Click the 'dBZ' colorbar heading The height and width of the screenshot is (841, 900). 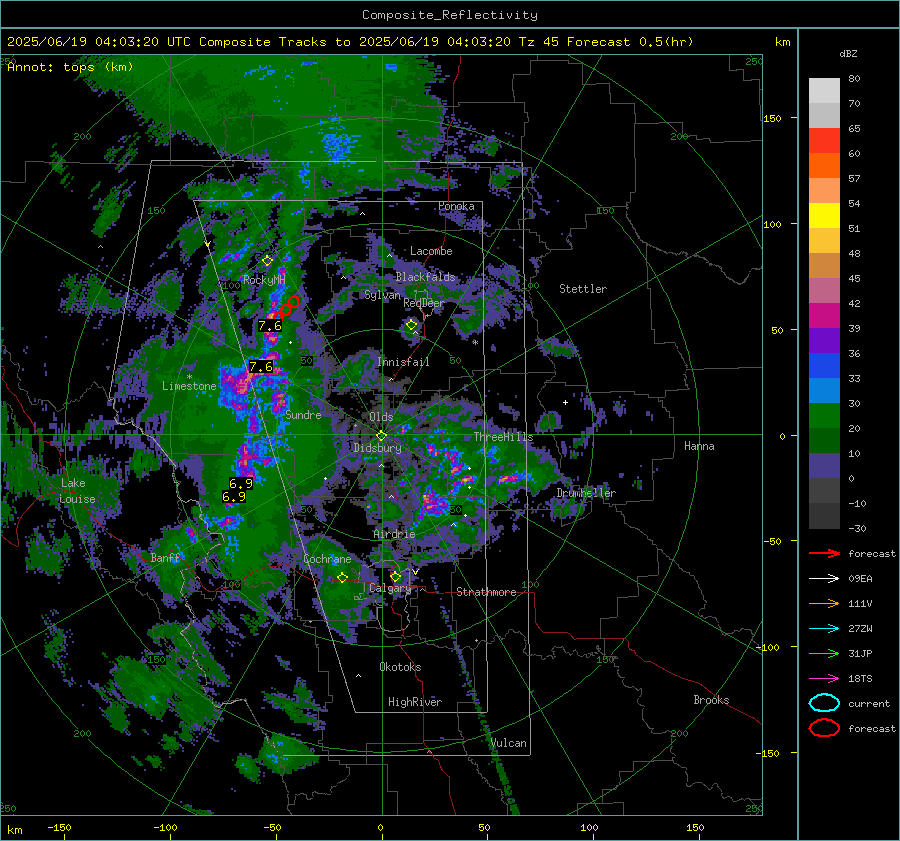(848, 53)
